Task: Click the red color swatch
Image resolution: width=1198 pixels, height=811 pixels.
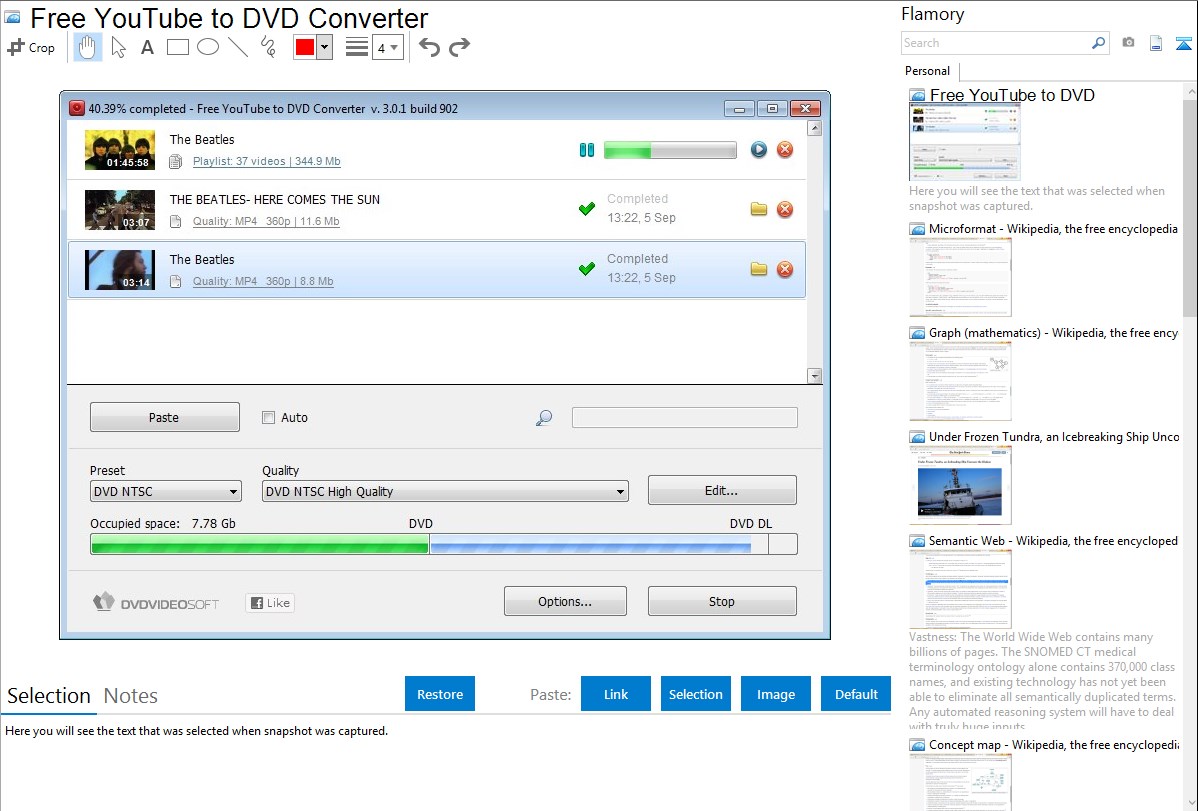Action: pyautogui.click(x=305, y=47)
